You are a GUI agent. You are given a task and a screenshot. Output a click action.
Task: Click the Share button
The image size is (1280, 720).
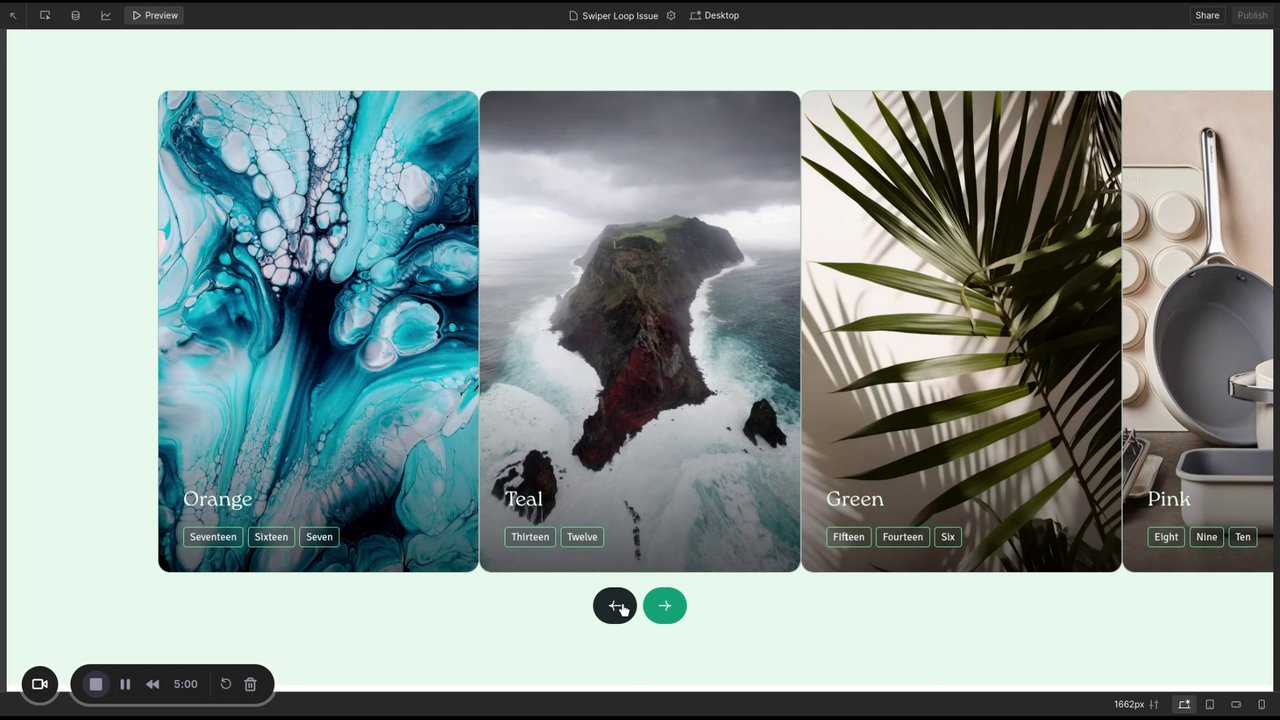point(1207,15)
